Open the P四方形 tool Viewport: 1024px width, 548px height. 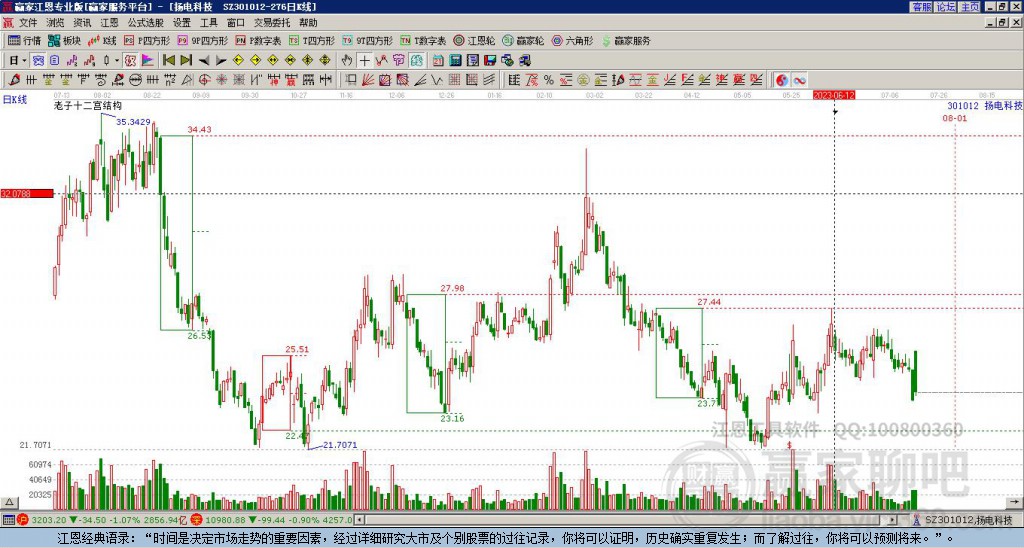coord(147,40)
